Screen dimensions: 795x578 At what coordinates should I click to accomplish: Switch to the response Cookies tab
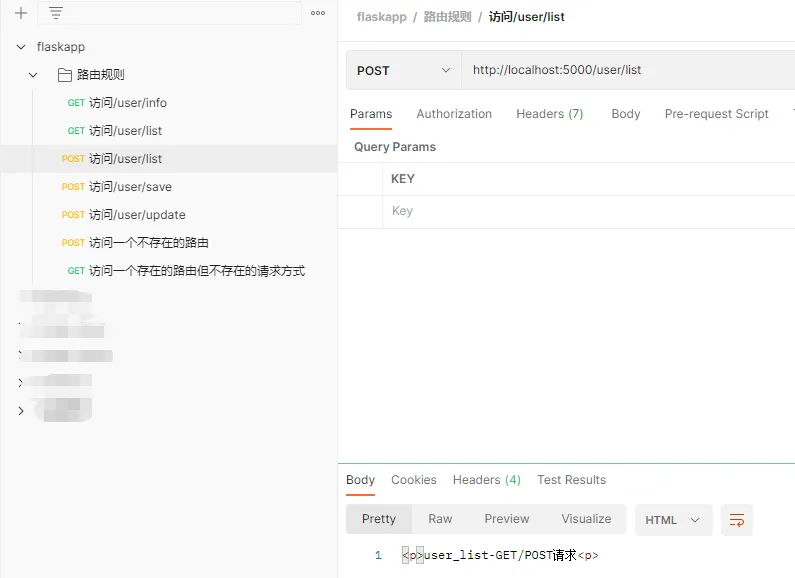point(414,480)
